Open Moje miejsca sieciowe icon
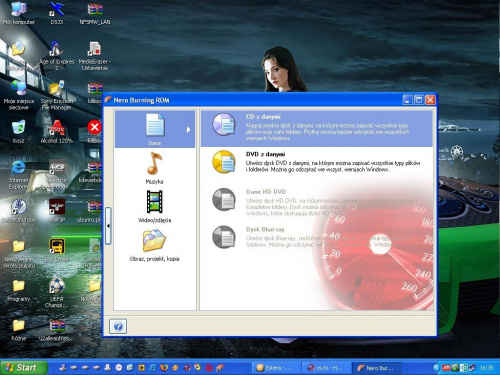The image size is (500, 375). point(19,95)
